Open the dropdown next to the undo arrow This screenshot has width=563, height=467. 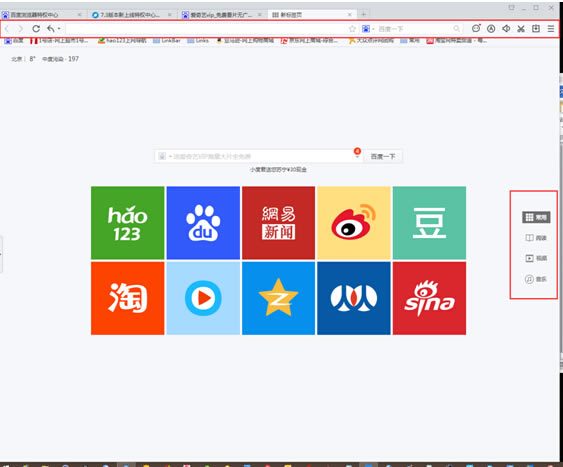pyautogui.click(x=59, y=29)
